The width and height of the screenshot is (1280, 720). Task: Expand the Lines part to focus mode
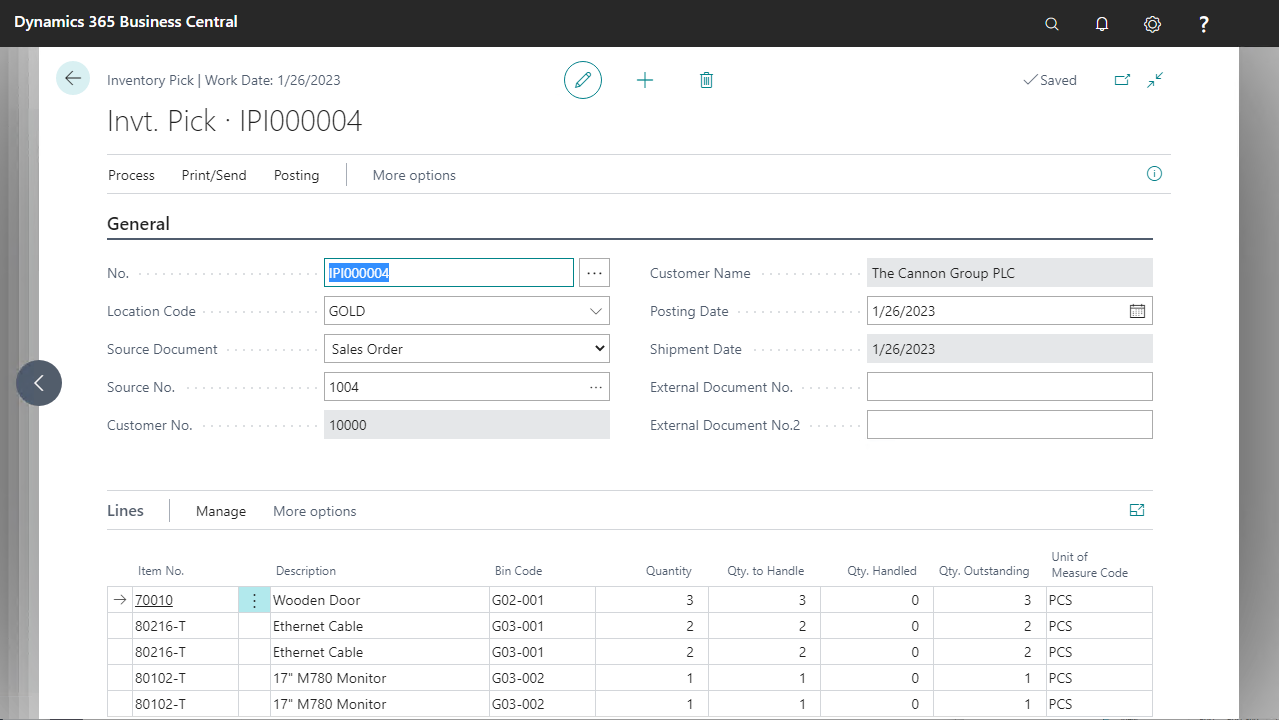1137,510
